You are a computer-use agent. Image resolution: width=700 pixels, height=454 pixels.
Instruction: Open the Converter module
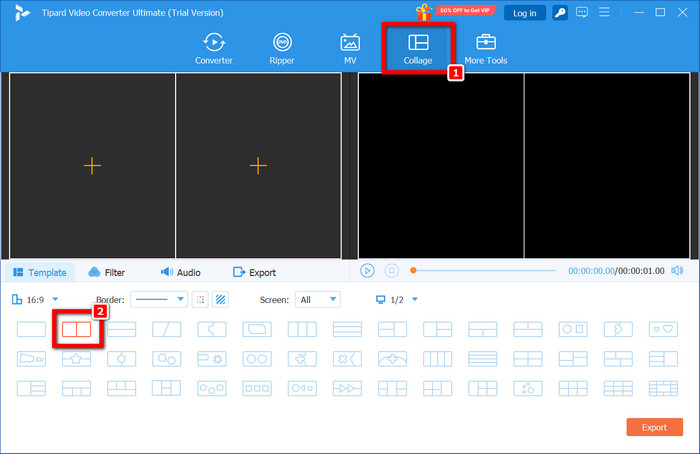[213, 49]
